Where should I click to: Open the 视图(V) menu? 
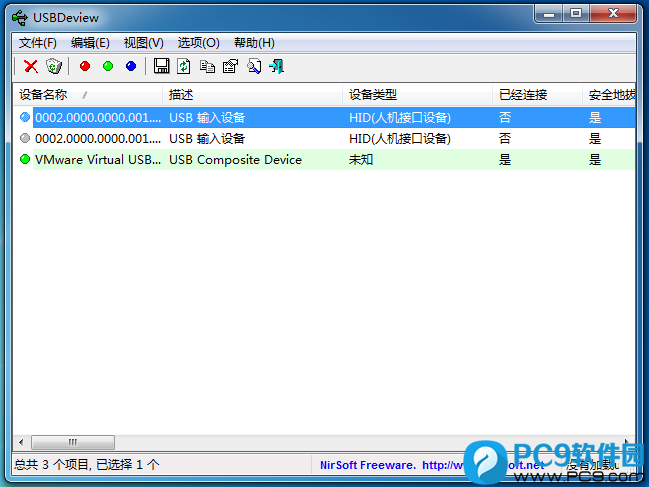pos(144,43)
